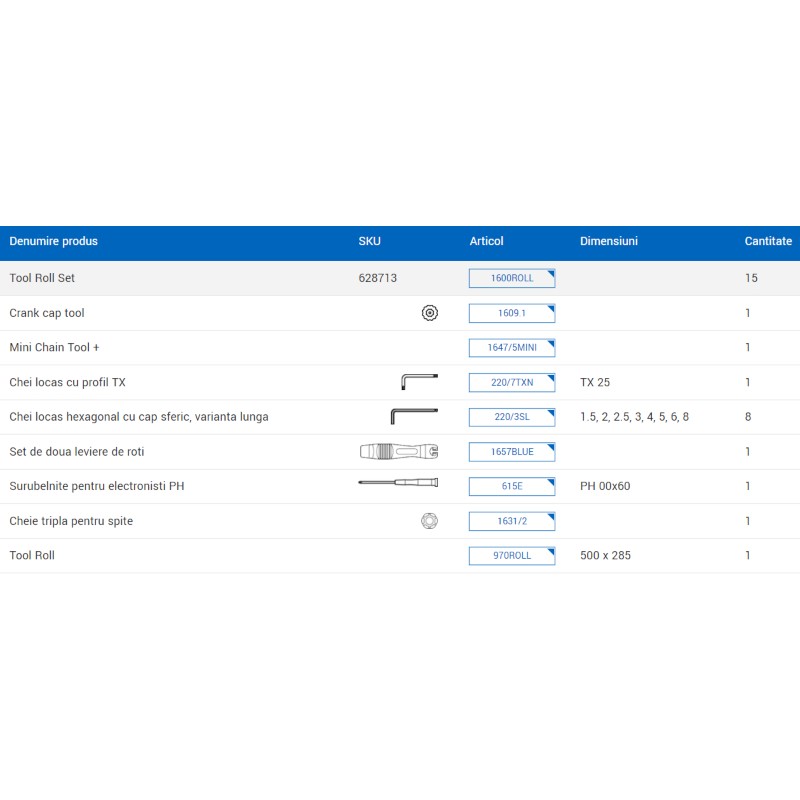Screen dimensions: 800x800
Task: Open article 1600ROLL
Action: [512, 278]
